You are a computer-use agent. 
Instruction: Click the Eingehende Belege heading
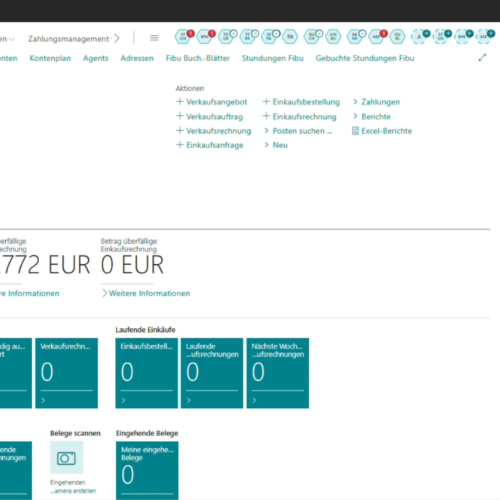[x=147, y=433]
